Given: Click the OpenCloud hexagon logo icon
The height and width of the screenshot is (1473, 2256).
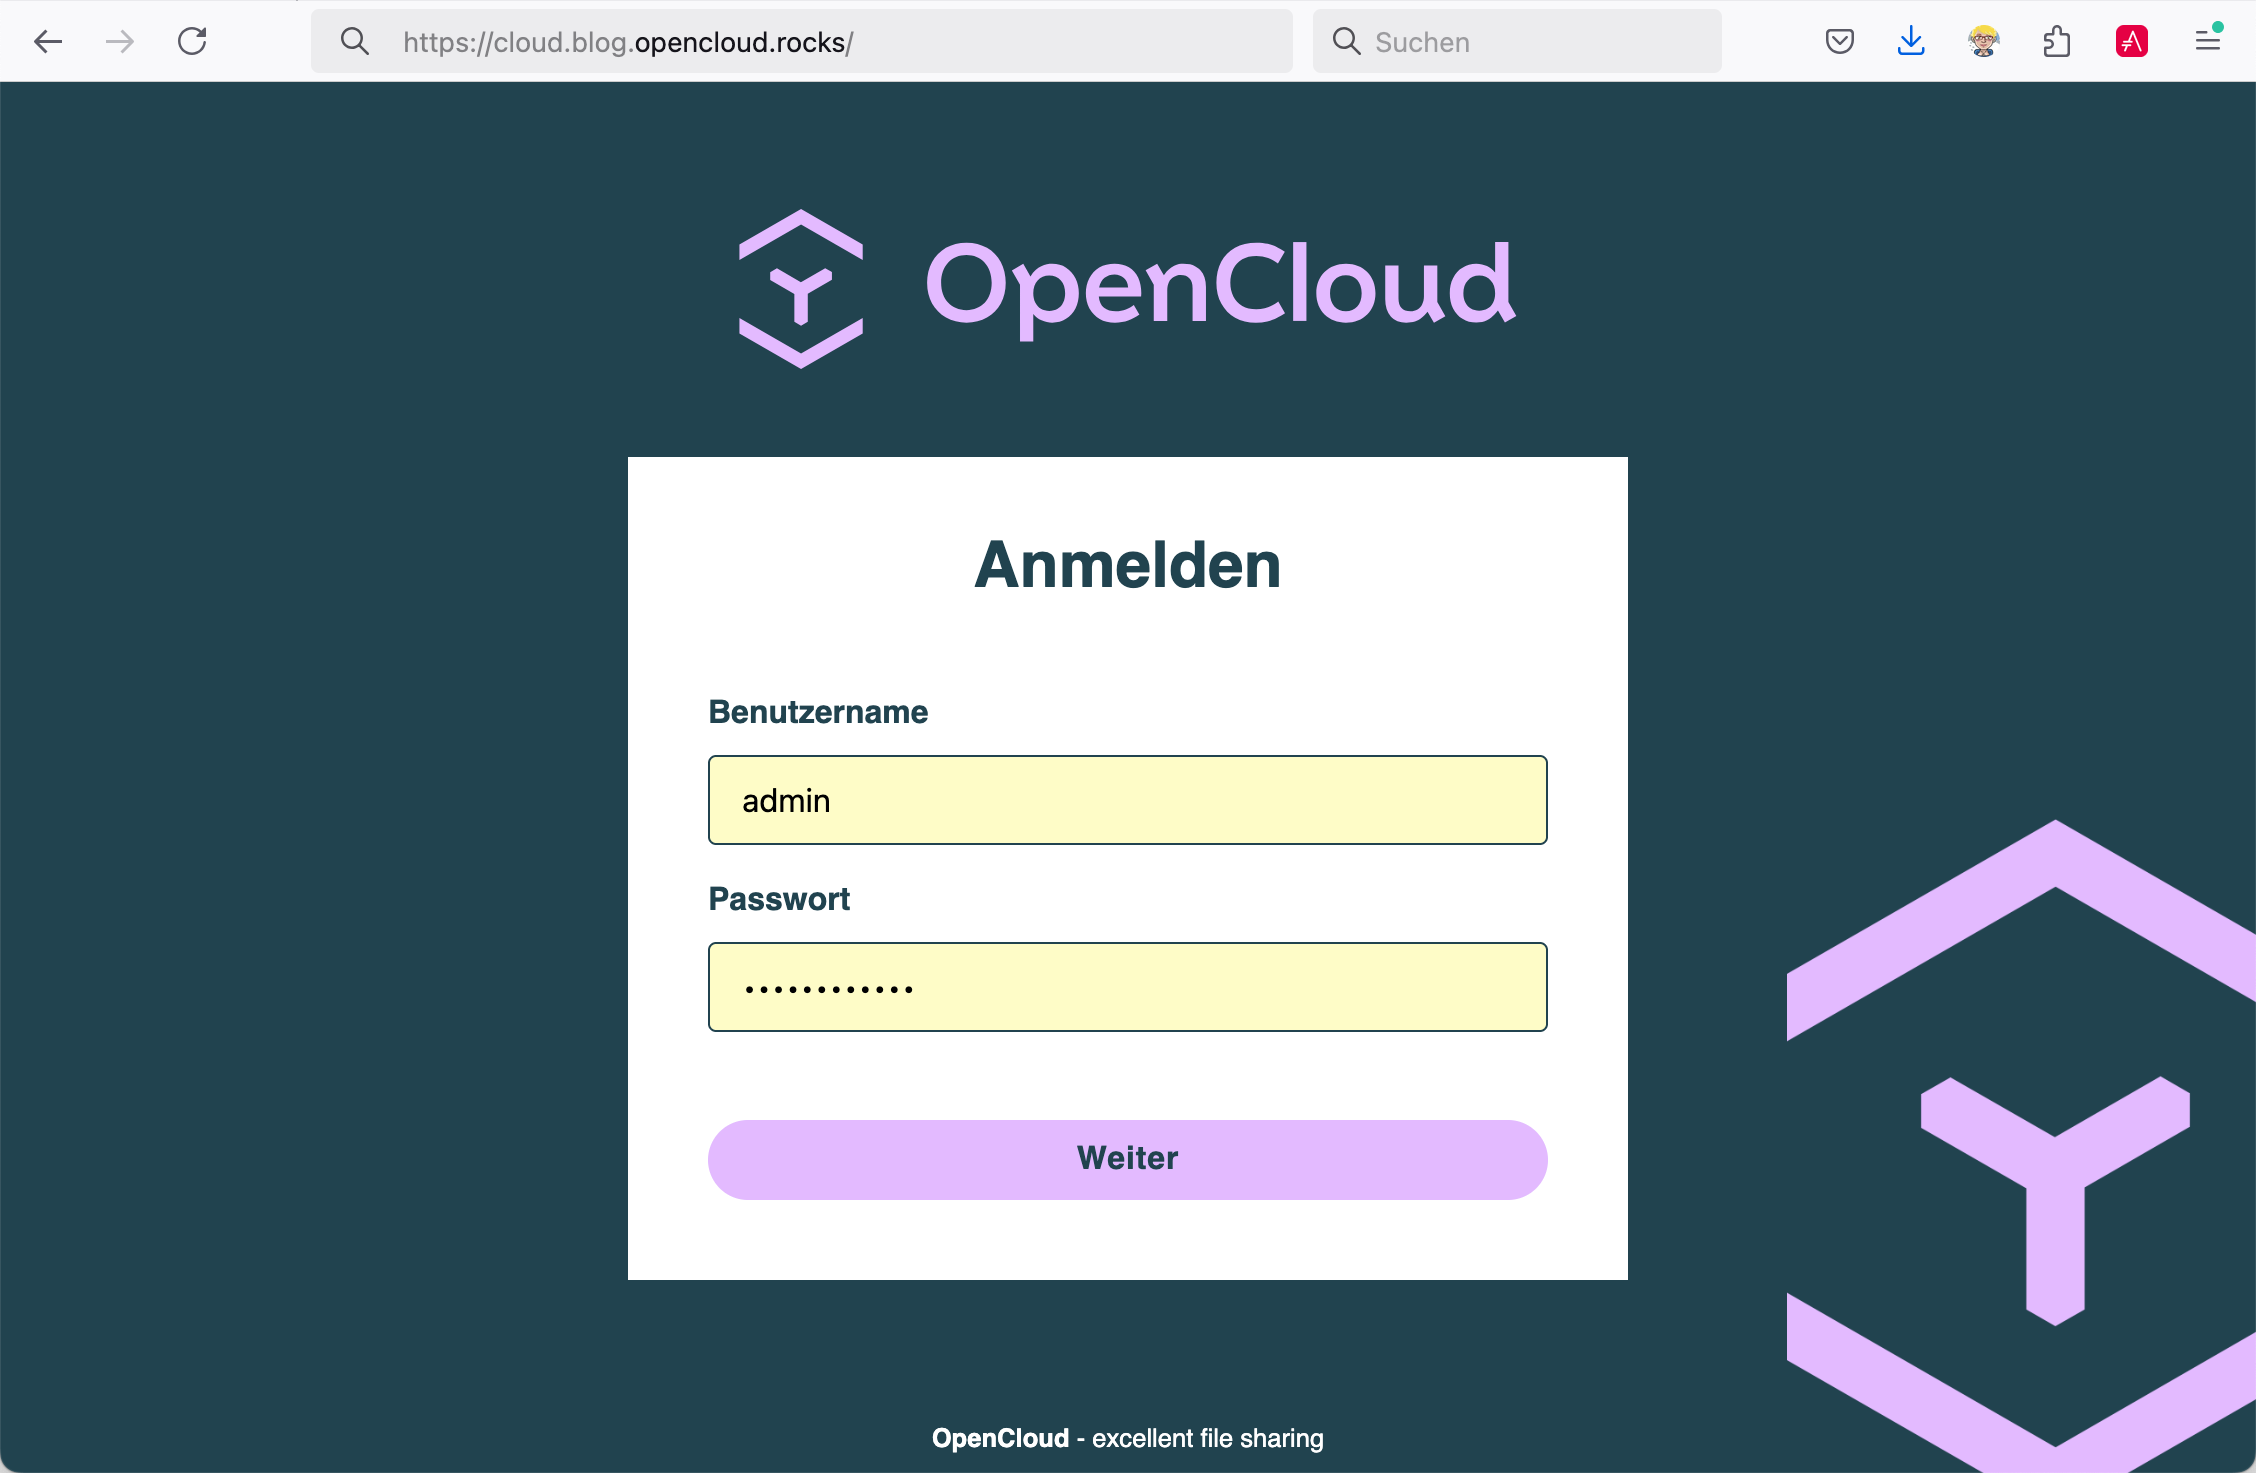Looking at the screenshot, I should pos(801,288).
